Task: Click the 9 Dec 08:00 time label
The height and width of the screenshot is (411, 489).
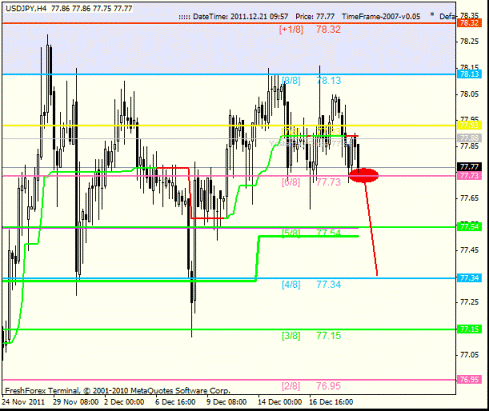Action: (227, 402)
